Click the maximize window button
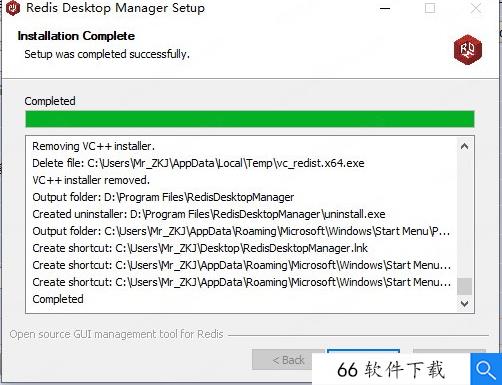502x385 pixels. click(430, 8)
